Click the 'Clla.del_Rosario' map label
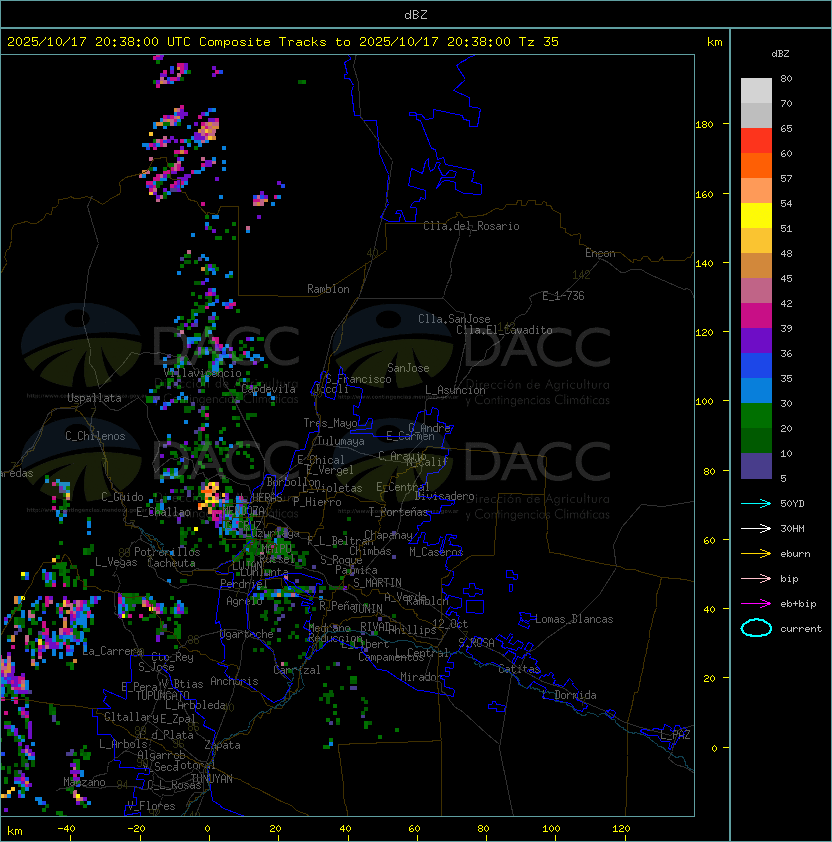832x842 pixels. (471, 226)
